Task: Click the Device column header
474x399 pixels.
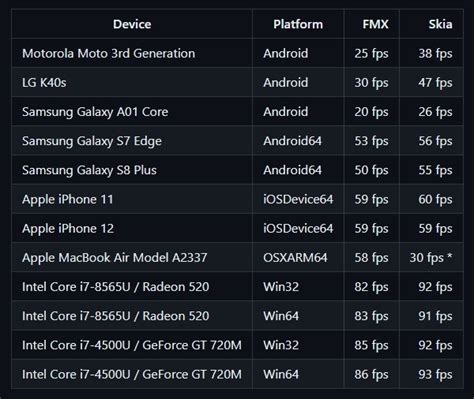Action: click(x=132, y=24)
